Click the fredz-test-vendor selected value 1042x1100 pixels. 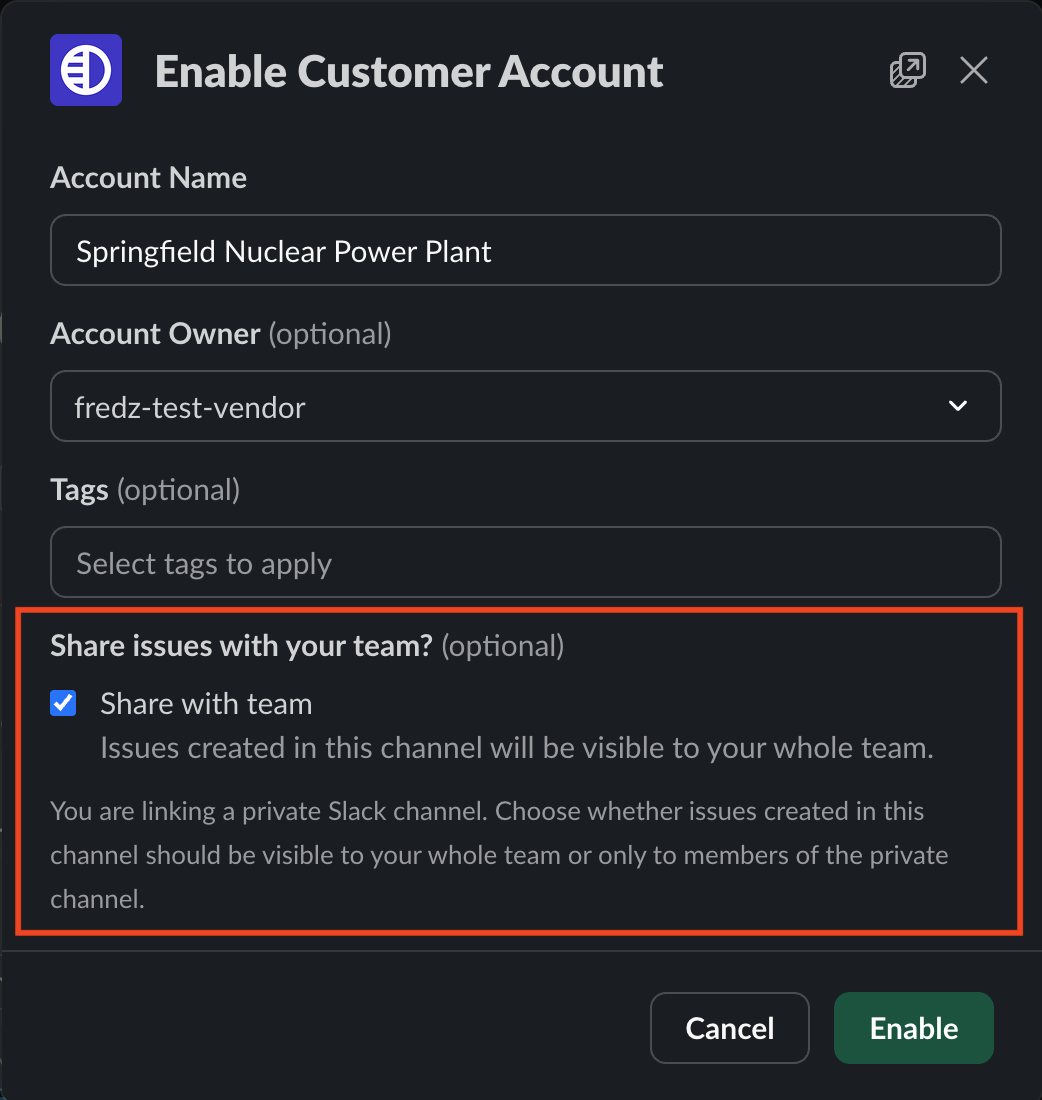pos(190,408)
